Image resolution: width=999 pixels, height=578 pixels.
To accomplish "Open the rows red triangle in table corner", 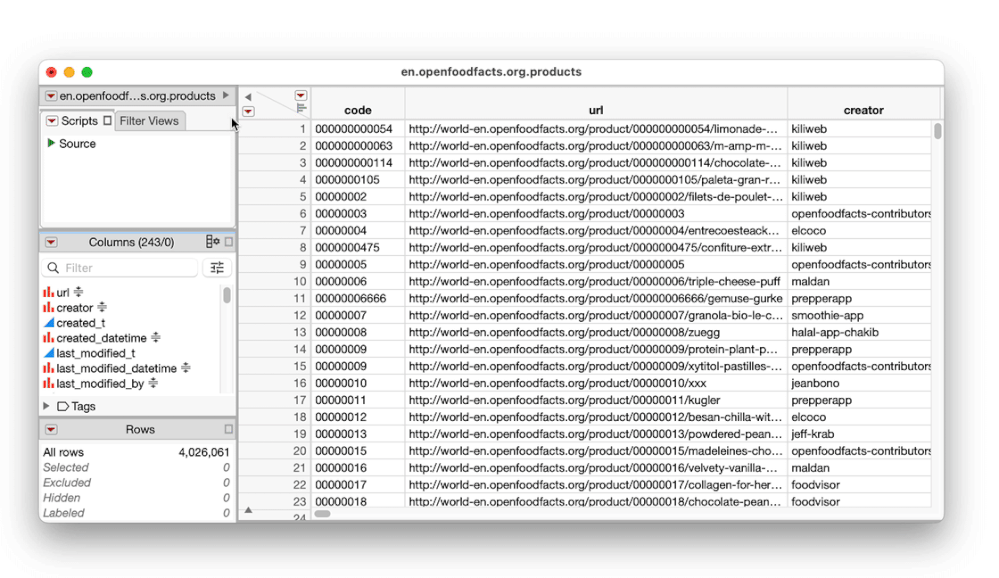I will point(248,112).
